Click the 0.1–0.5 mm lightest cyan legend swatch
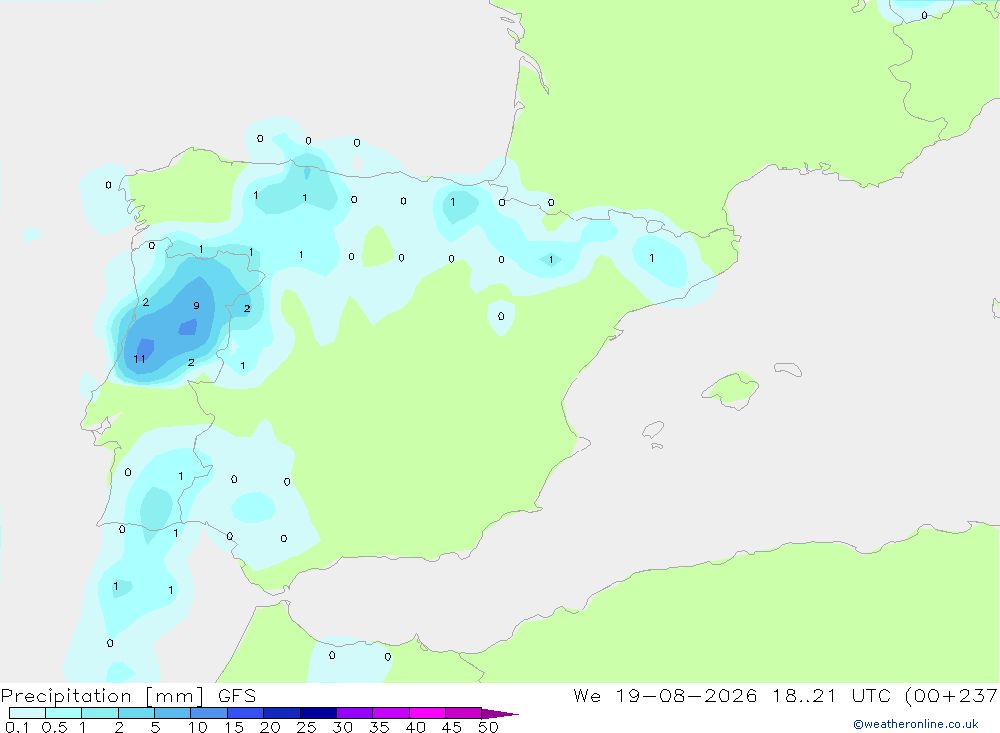This screenshot has height=733, width=1000. pyautogui.click(x=27, y=713)
